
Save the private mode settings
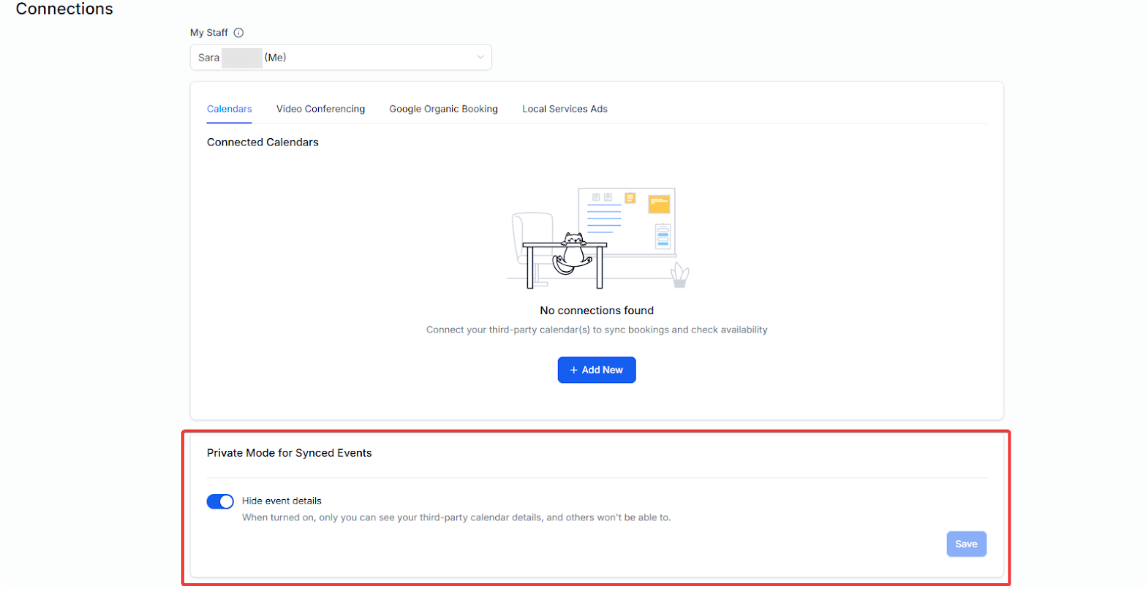[x=966, y=544]
